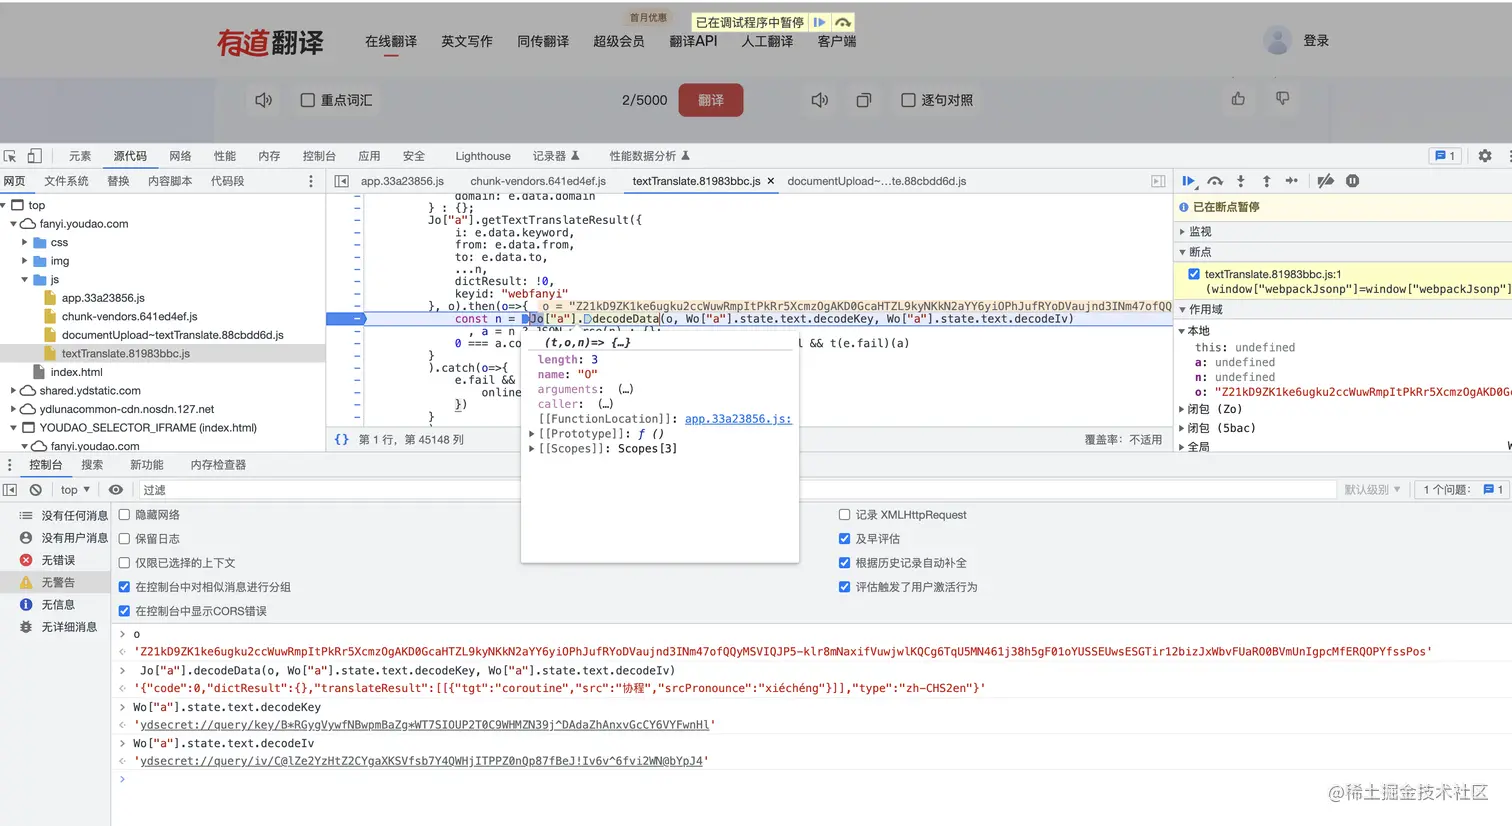The image size is (1512, 826).
Task: Open drawer three-dot menu
Action: 10,465
